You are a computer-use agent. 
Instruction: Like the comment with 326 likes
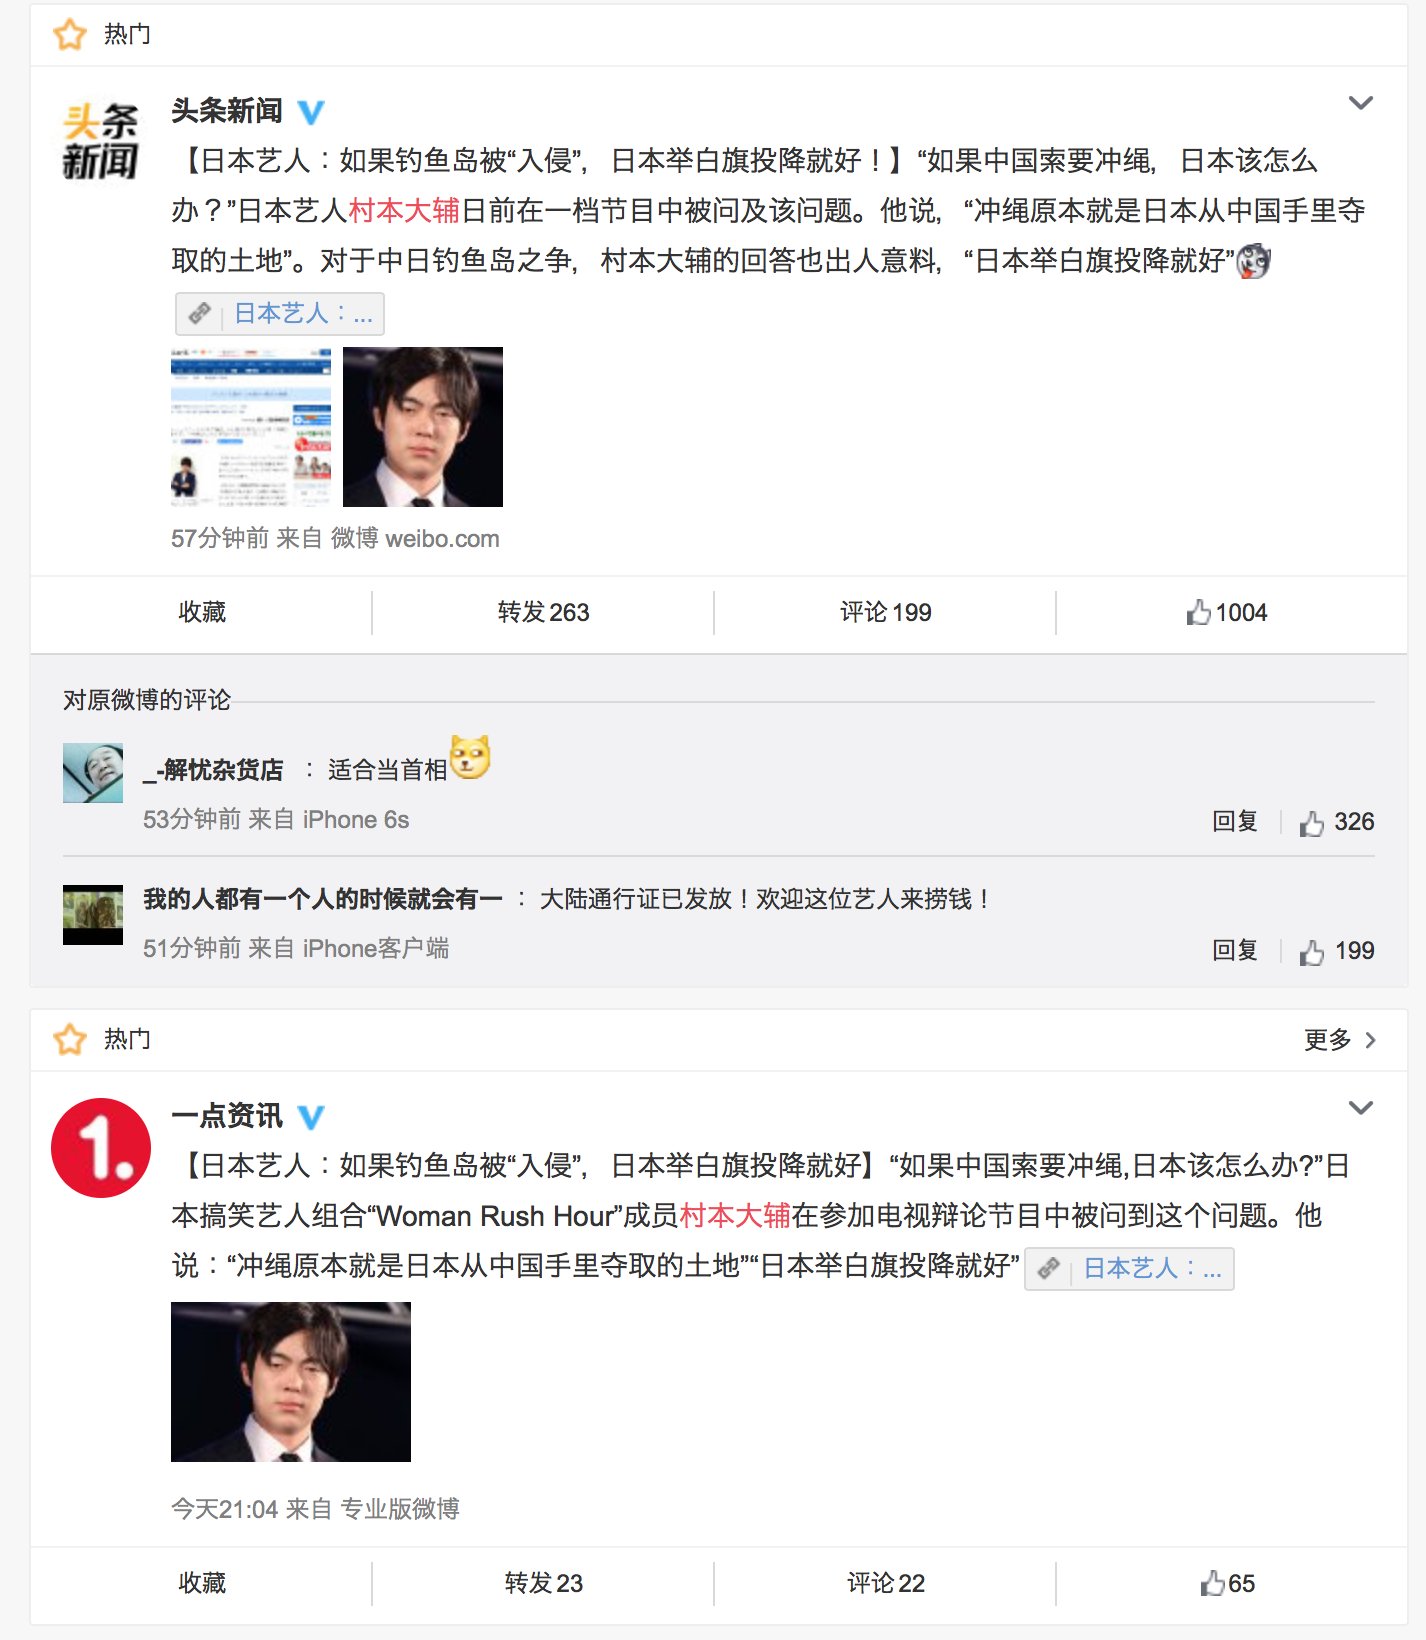(x=1337, y=822)
